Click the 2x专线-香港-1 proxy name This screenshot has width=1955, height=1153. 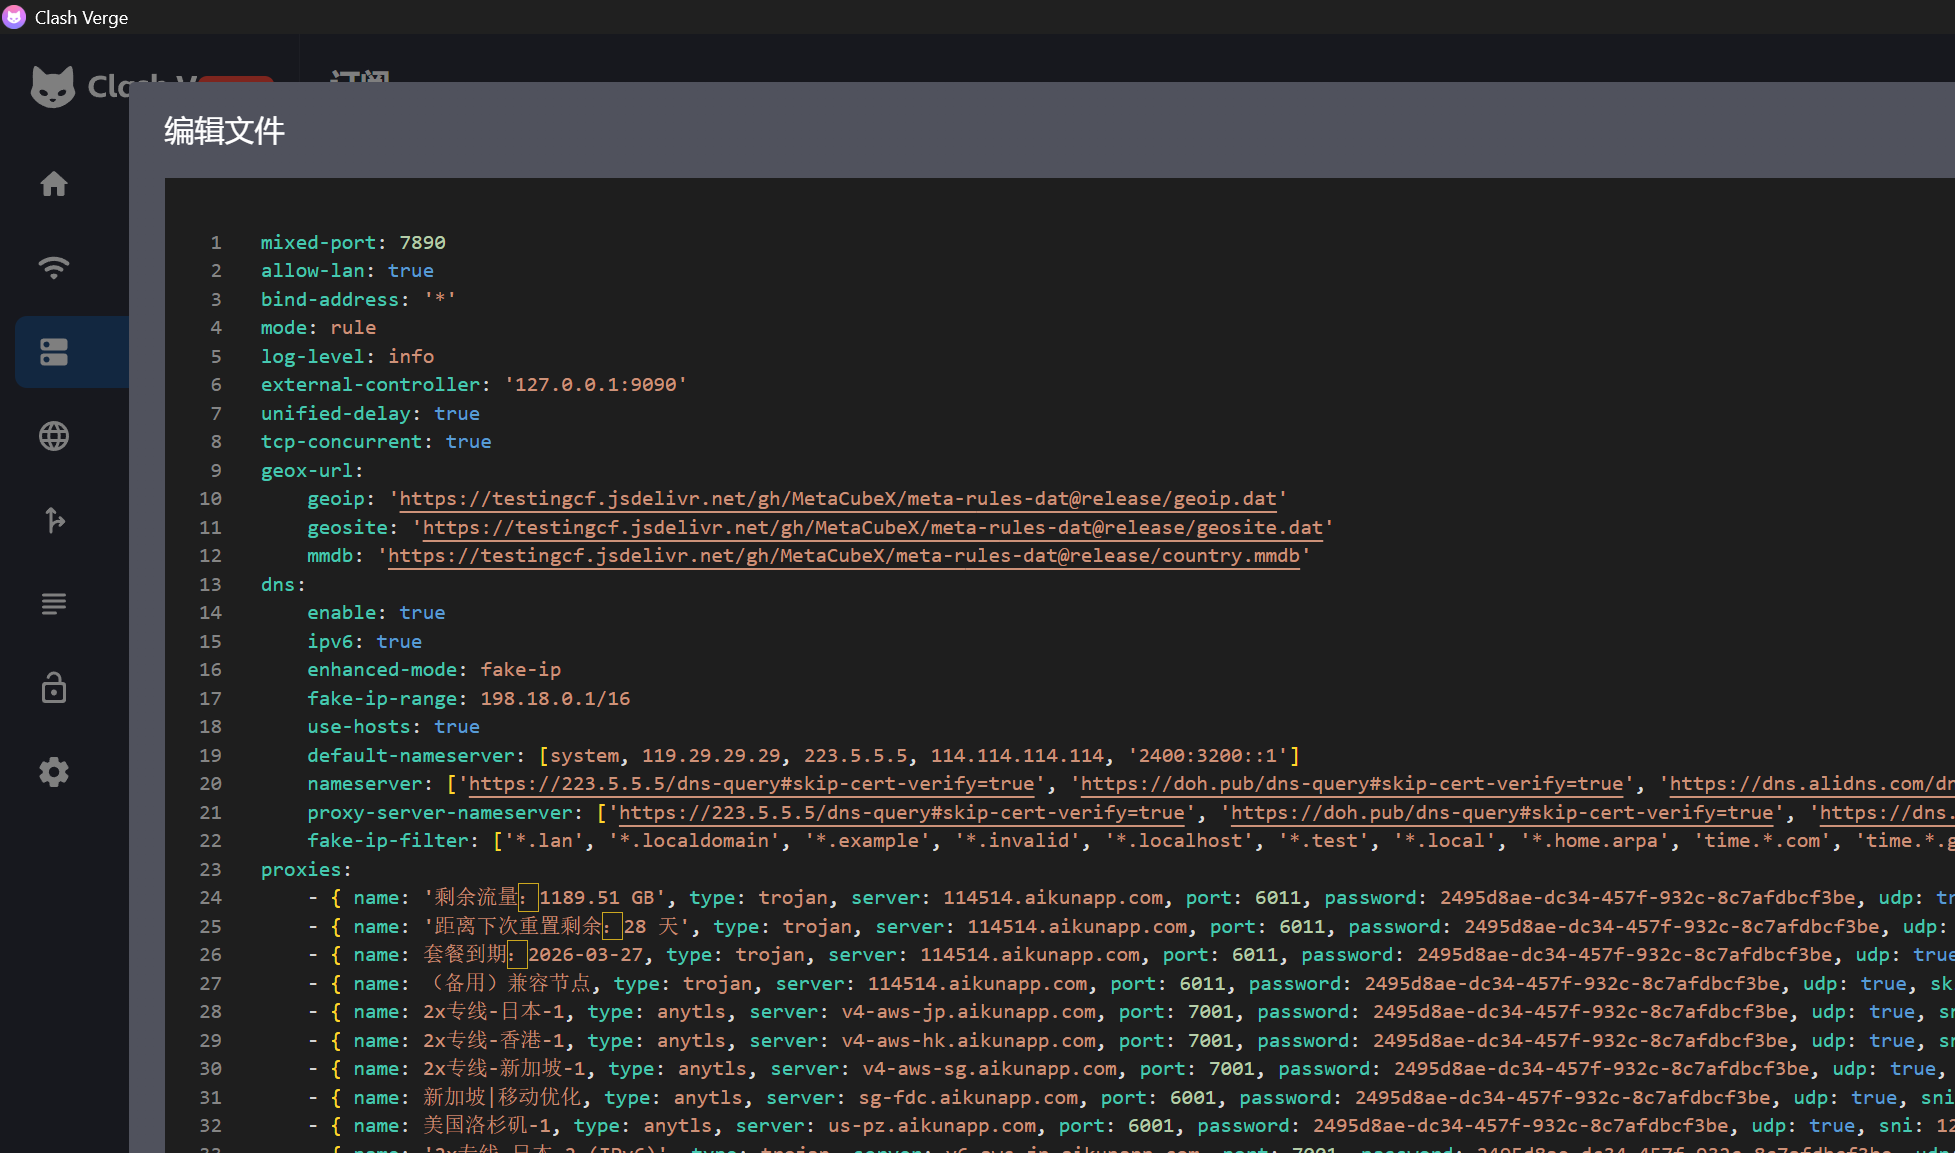pyautogui.click(x=494, y=1041)
